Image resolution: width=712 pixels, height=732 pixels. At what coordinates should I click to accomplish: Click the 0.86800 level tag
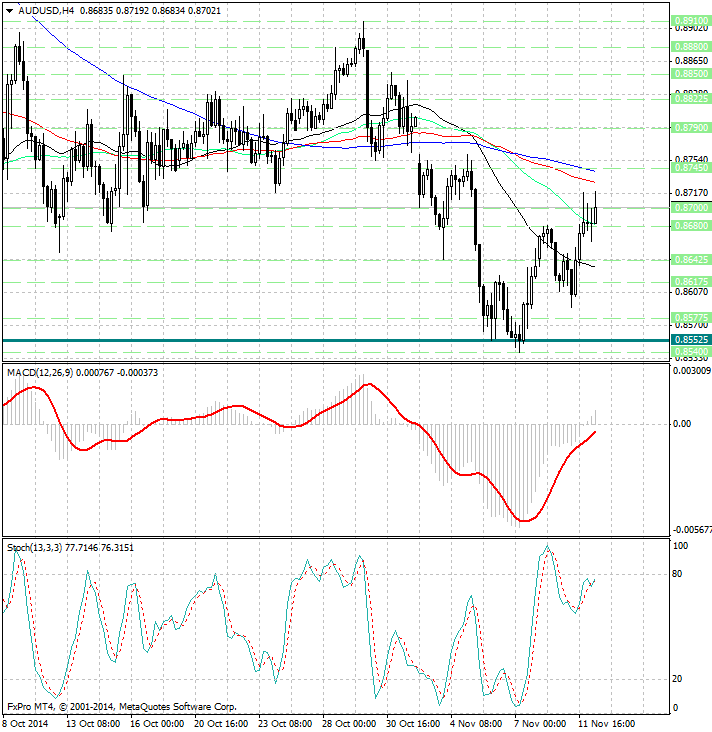click(x=691, y=226)
